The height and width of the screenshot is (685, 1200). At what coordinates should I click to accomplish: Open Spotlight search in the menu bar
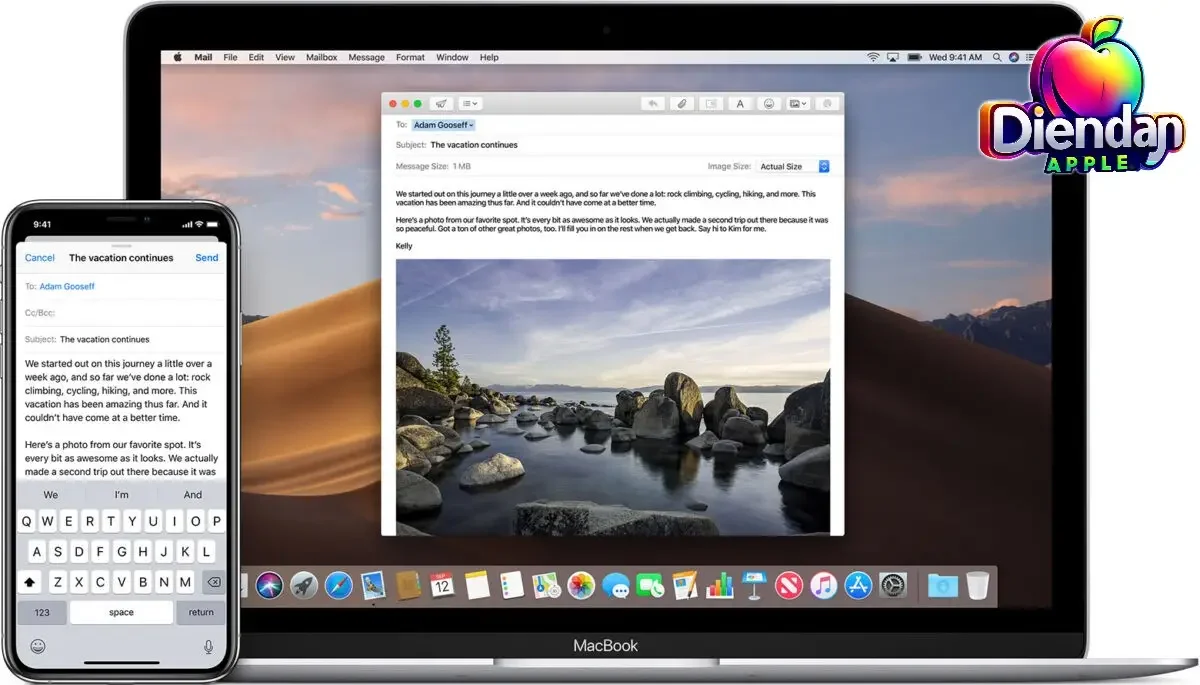coord(995,57)
